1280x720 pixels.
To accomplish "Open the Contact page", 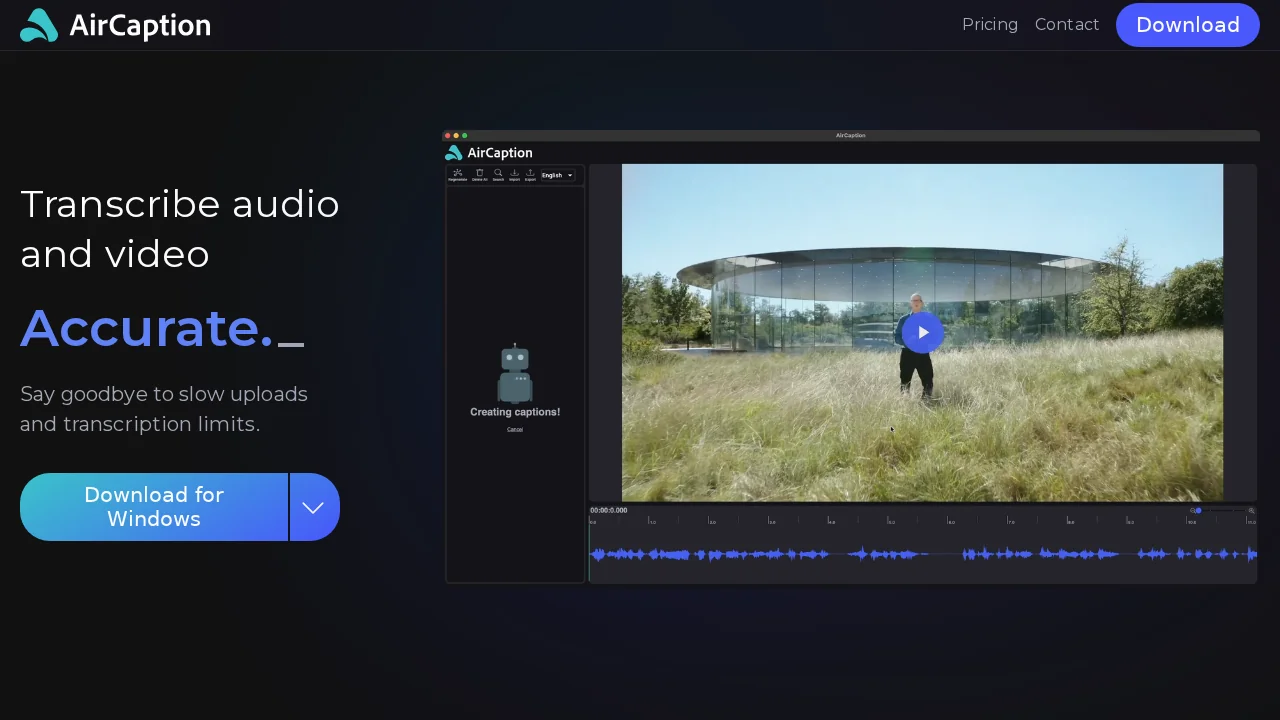I will pyautogui.click(x=1067, y=24).
